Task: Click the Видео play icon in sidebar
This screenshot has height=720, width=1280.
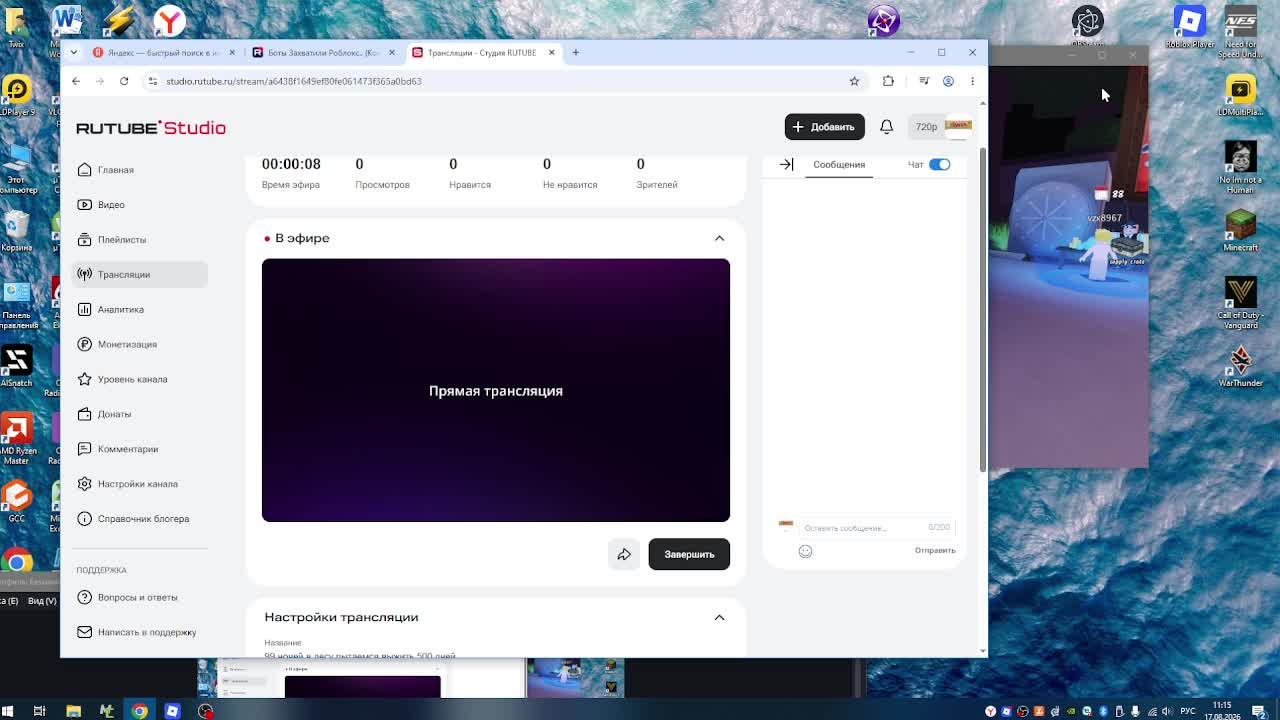Action: tap(85, 205)
